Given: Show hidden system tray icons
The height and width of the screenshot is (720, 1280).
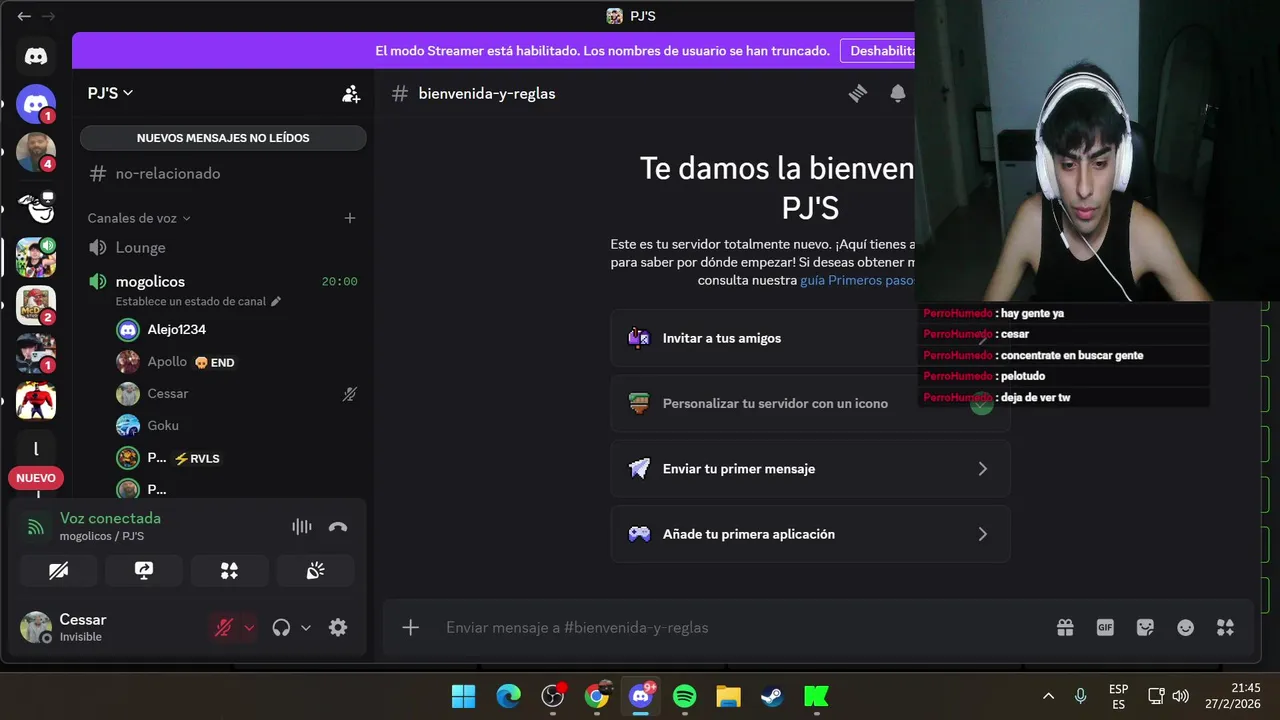Looking at the screenshot, I should (x=1048, y=696).
